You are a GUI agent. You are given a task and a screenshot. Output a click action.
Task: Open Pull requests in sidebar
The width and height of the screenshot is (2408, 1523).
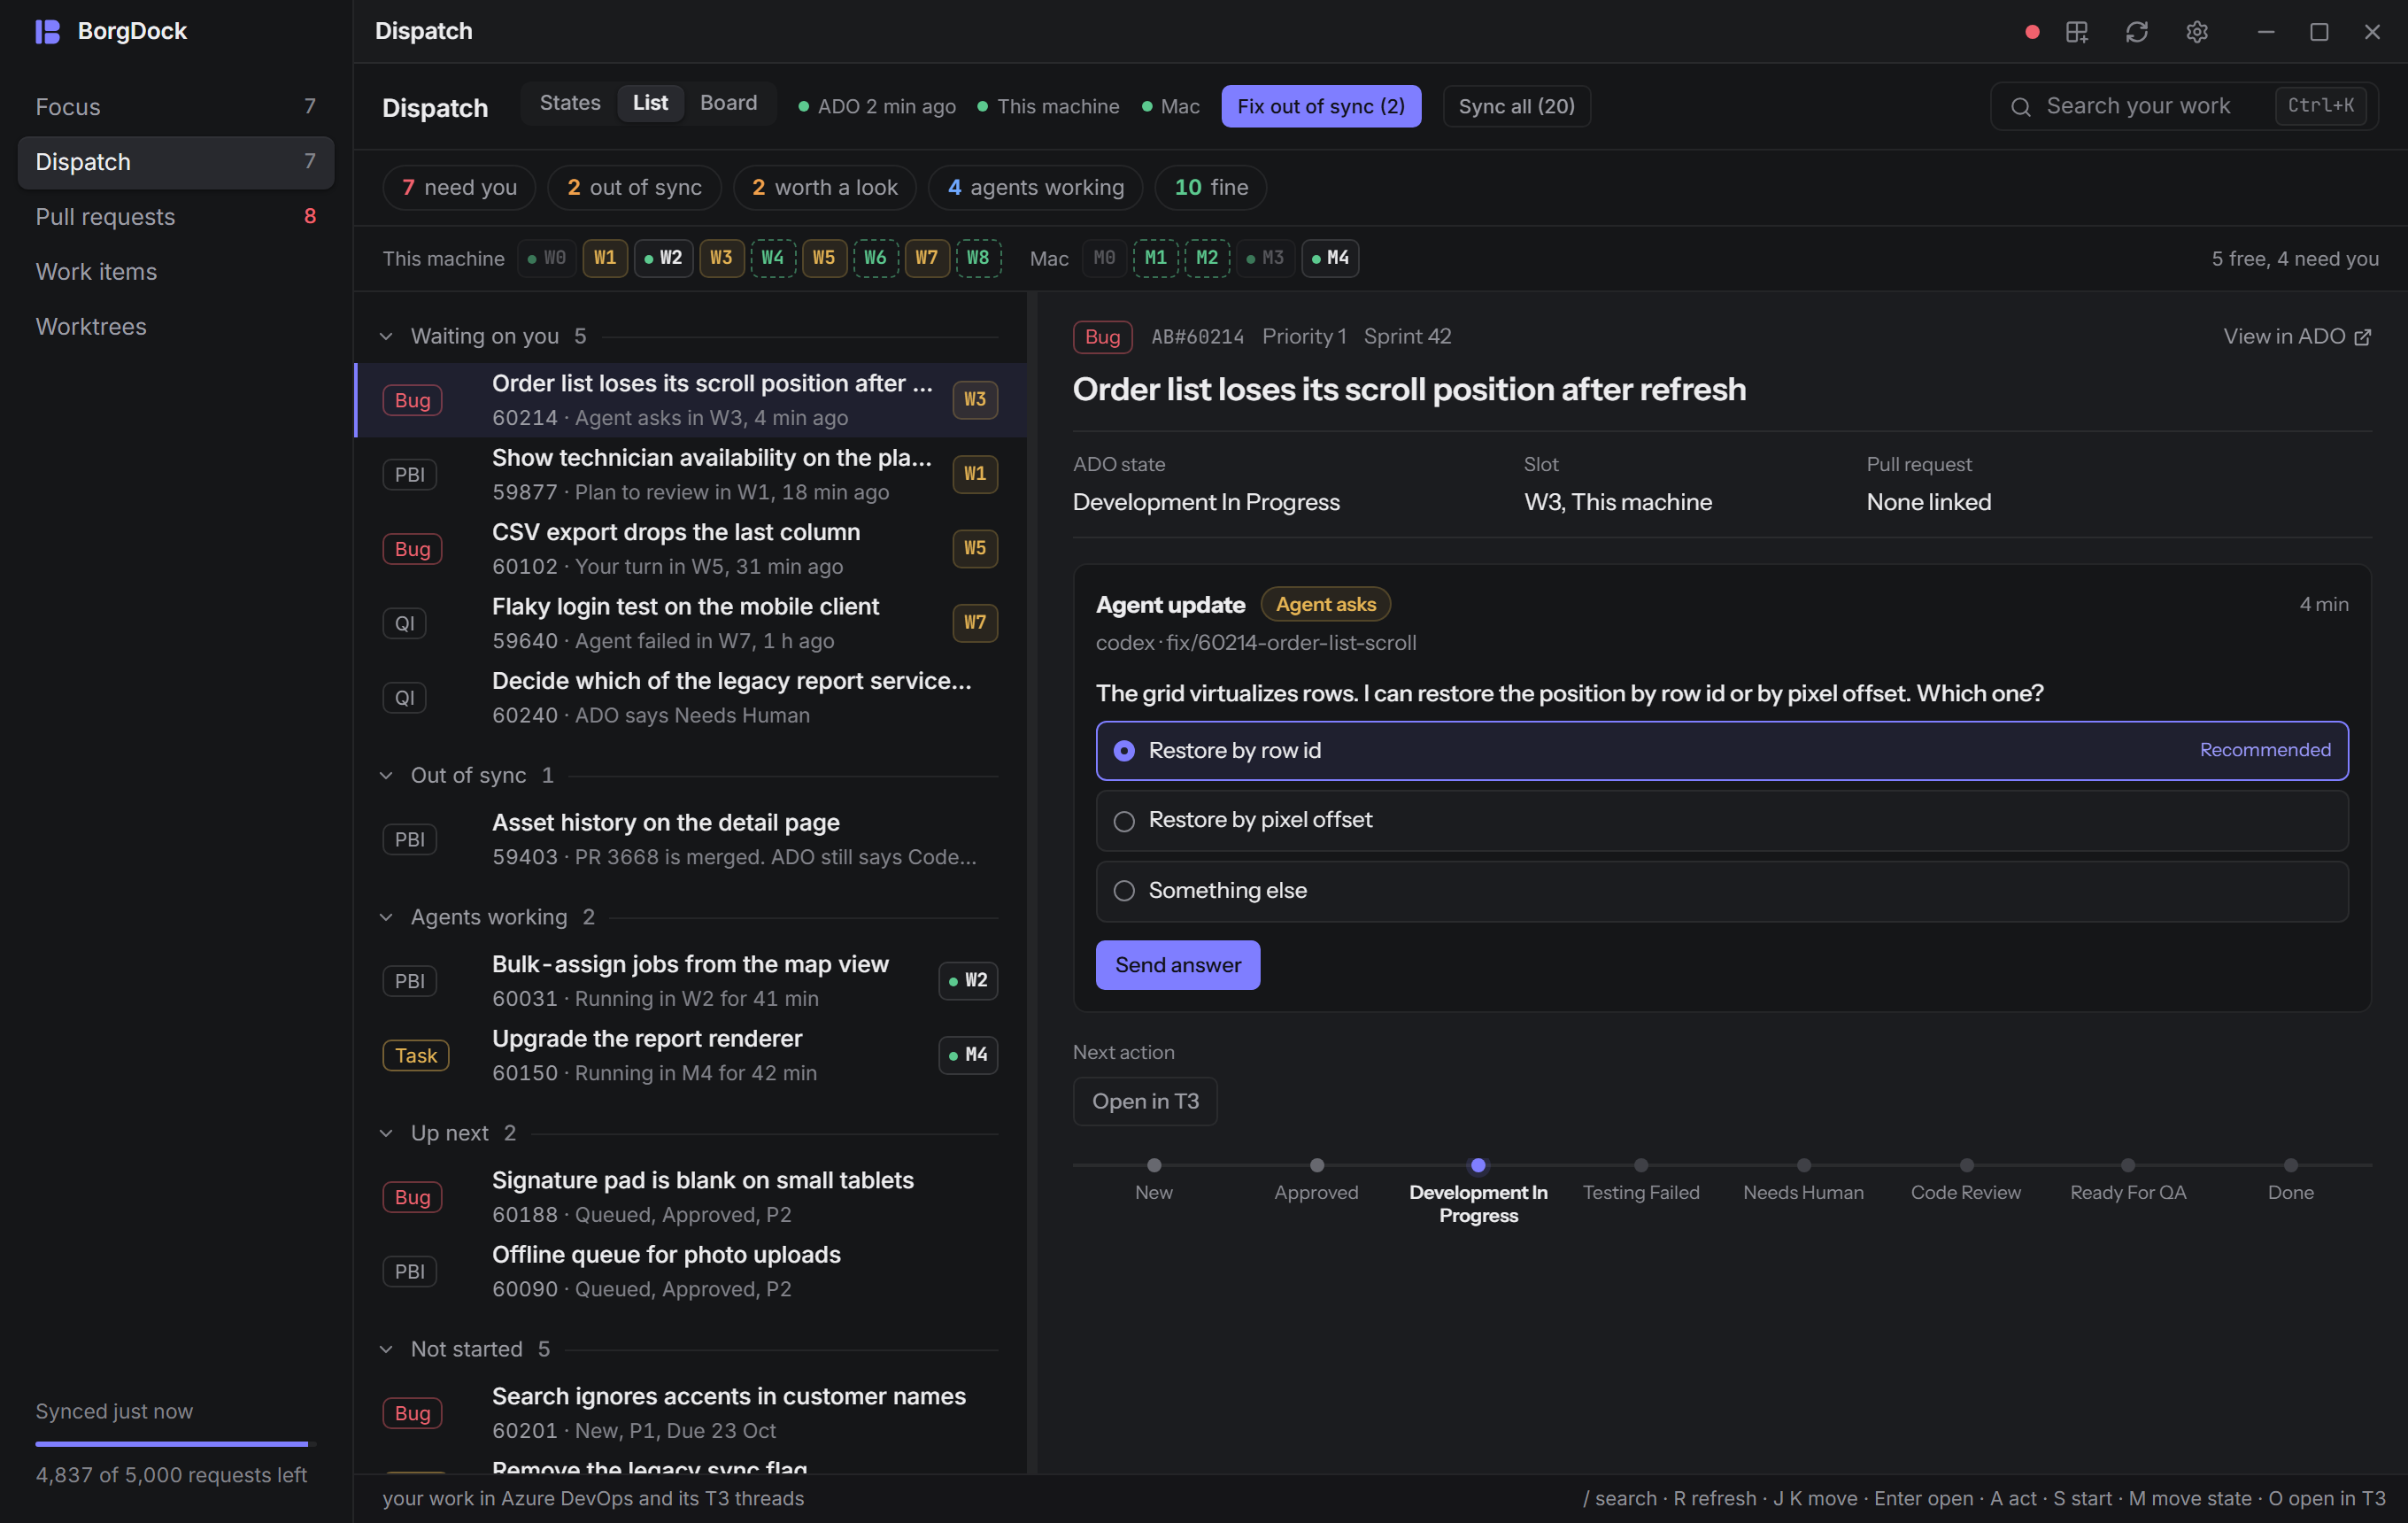tap(176, 217)
